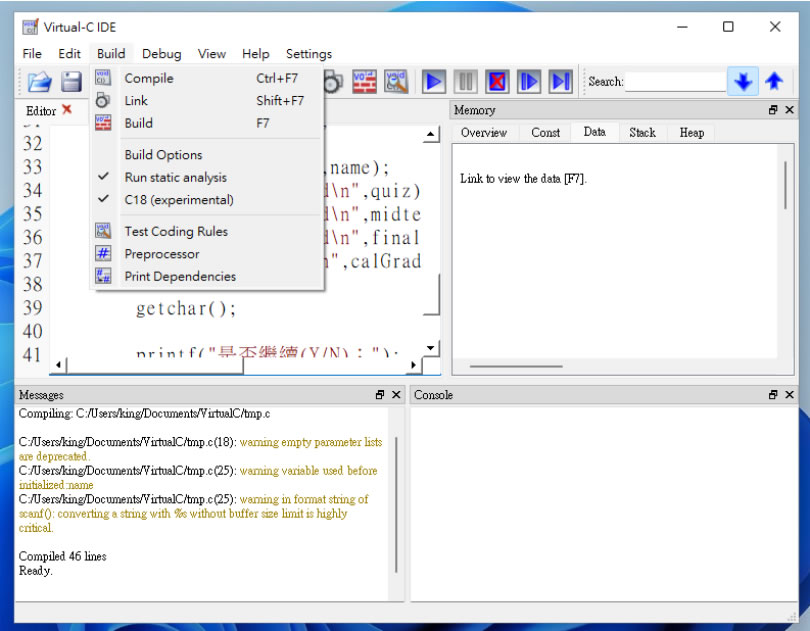Click the Memory panel vertical scrollbar
The image size is (810, 631).
(785, 185)
